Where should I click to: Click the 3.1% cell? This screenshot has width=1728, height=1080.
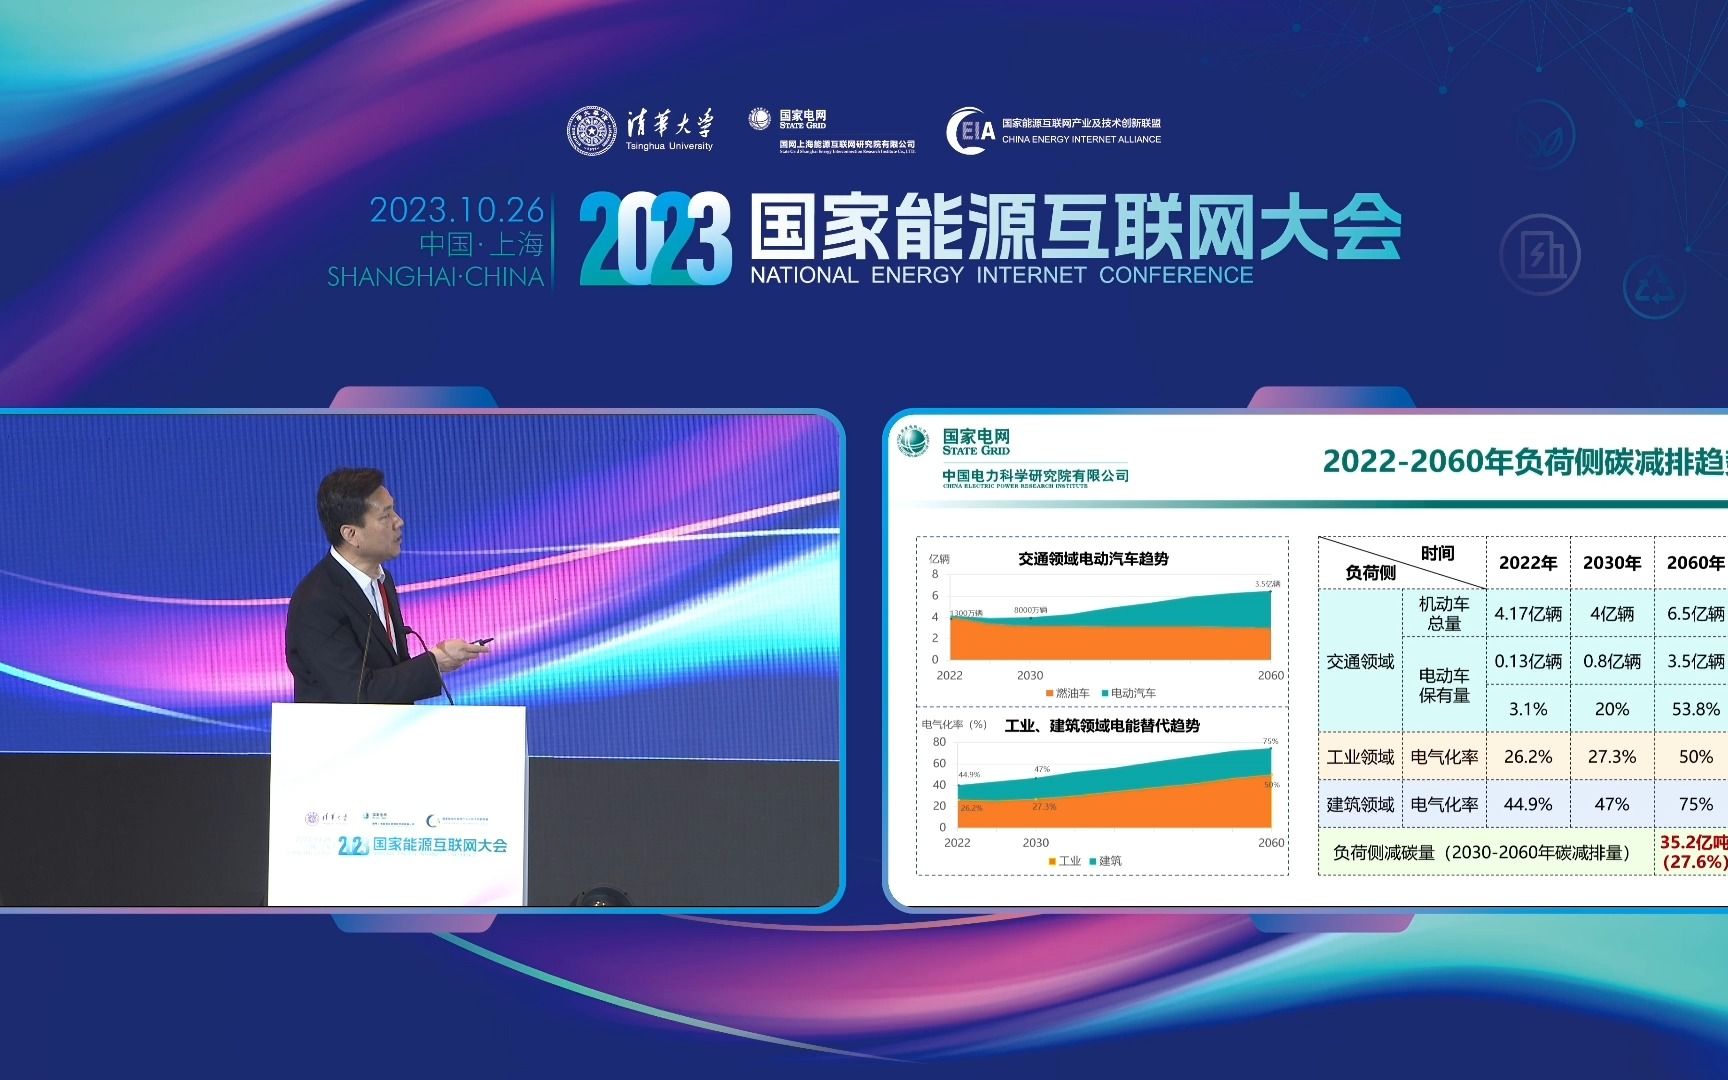[1528, 709]
